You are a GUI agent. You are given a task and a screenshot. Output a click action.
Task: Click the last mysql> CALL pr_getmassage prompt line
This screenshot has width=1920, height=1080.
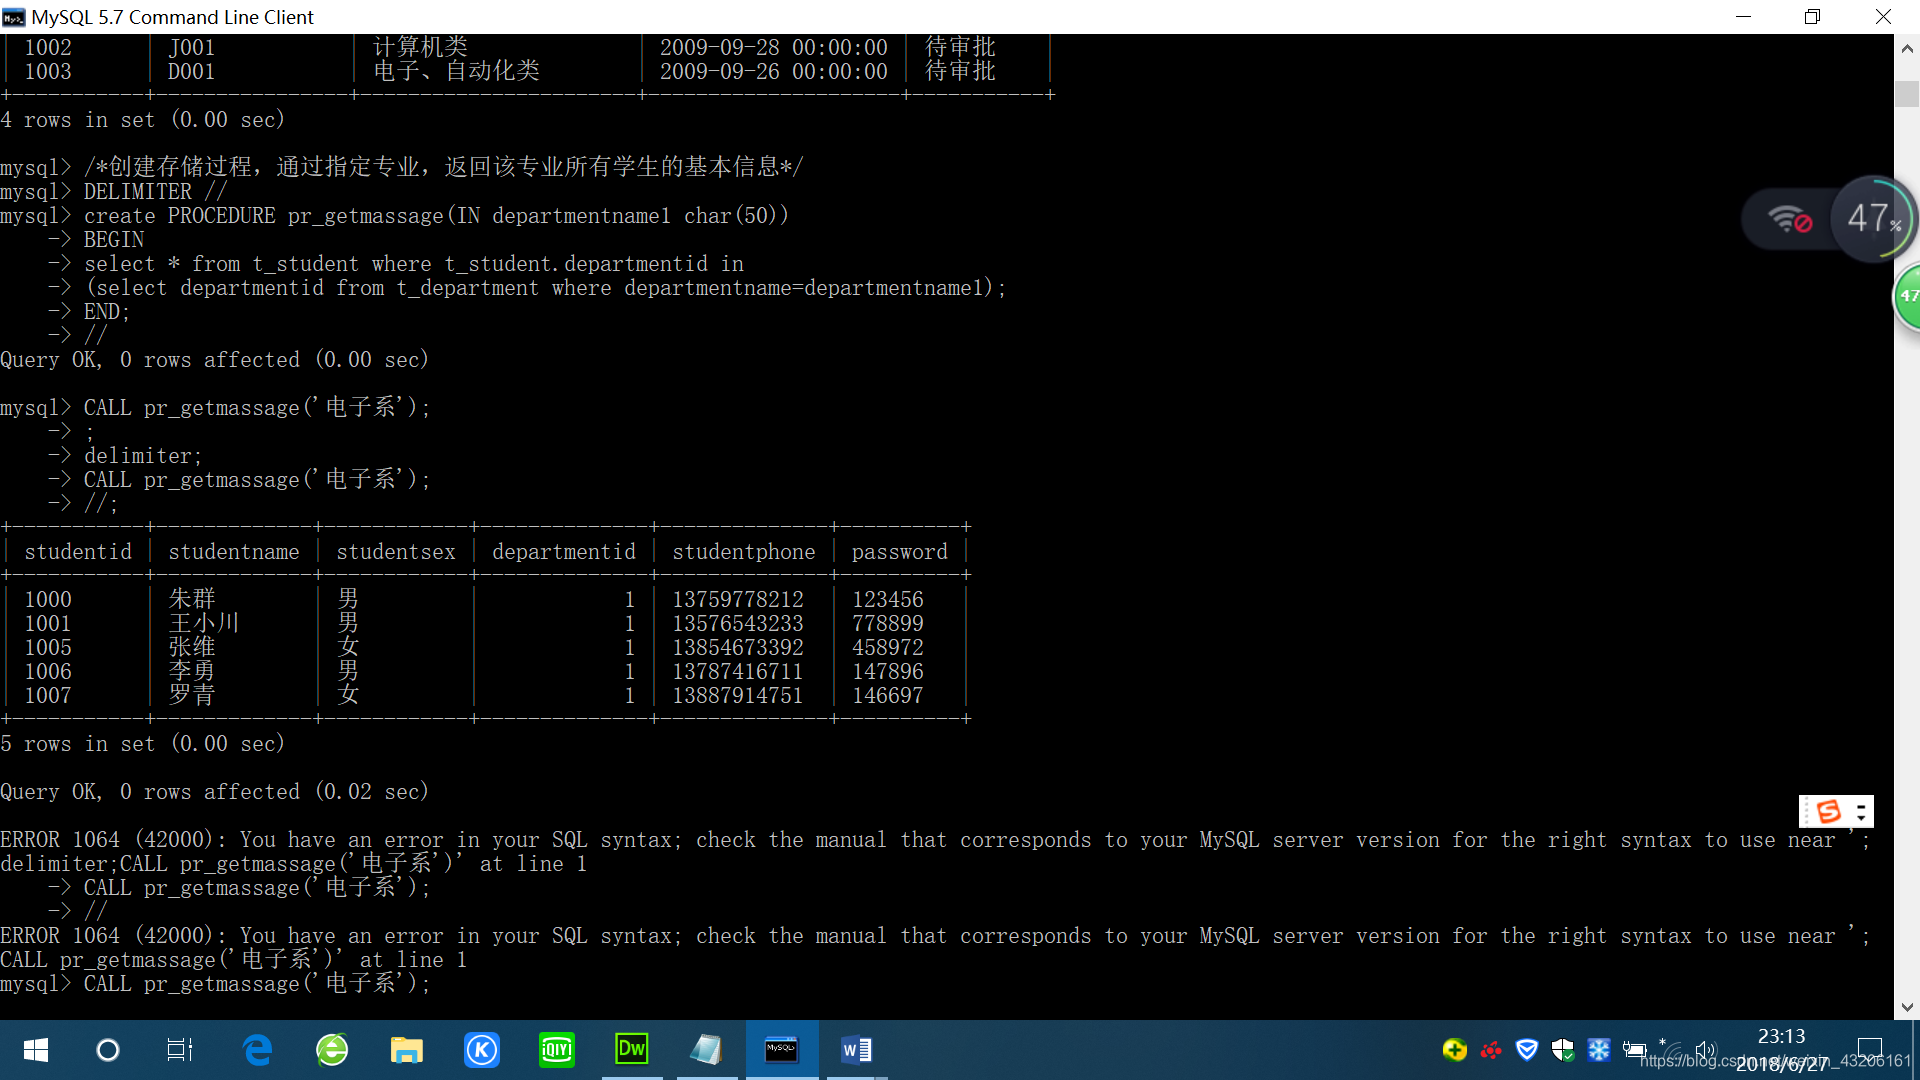[x=216, y=984]
